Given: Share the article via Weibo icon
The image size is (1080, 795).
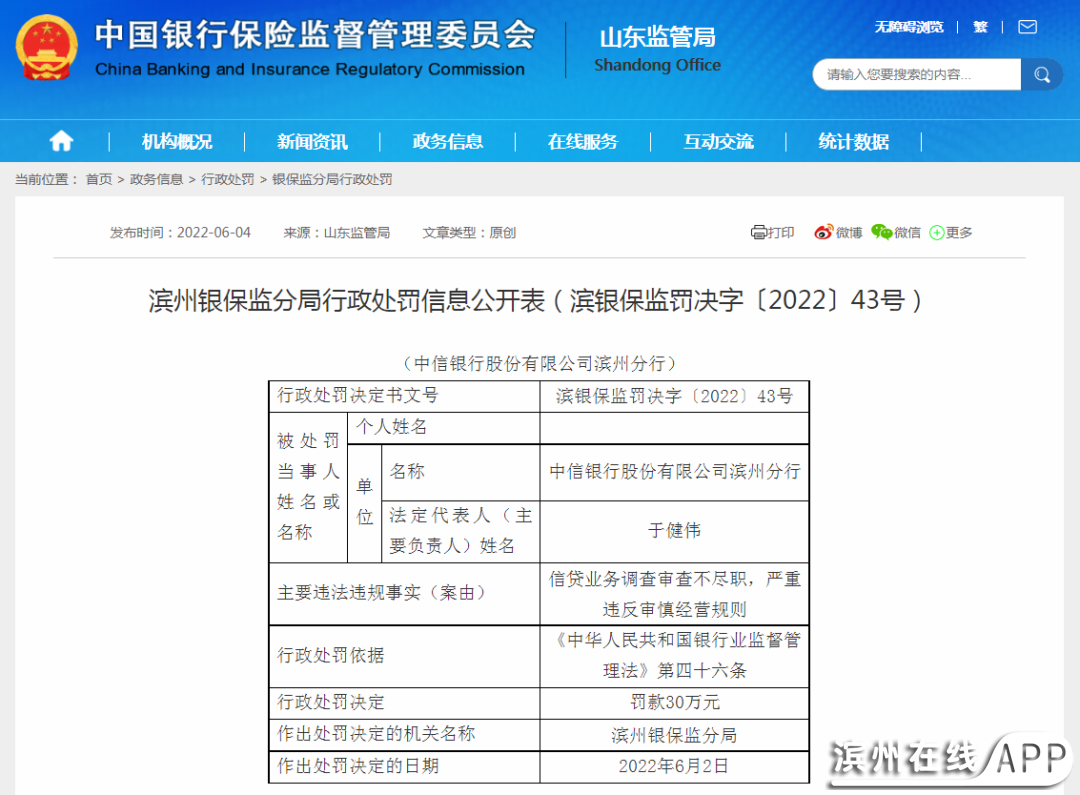Looking at the screenshot, I should [823, 232].
